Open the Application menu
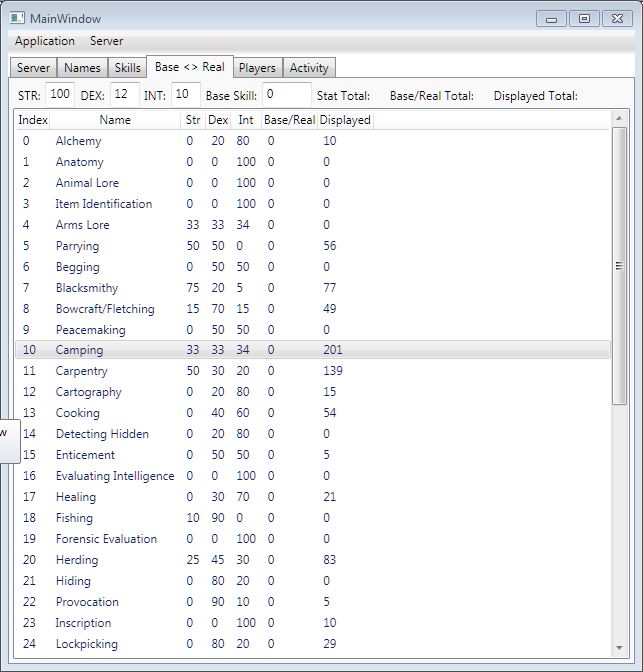643x672 pixels. (x=45, y=41)
